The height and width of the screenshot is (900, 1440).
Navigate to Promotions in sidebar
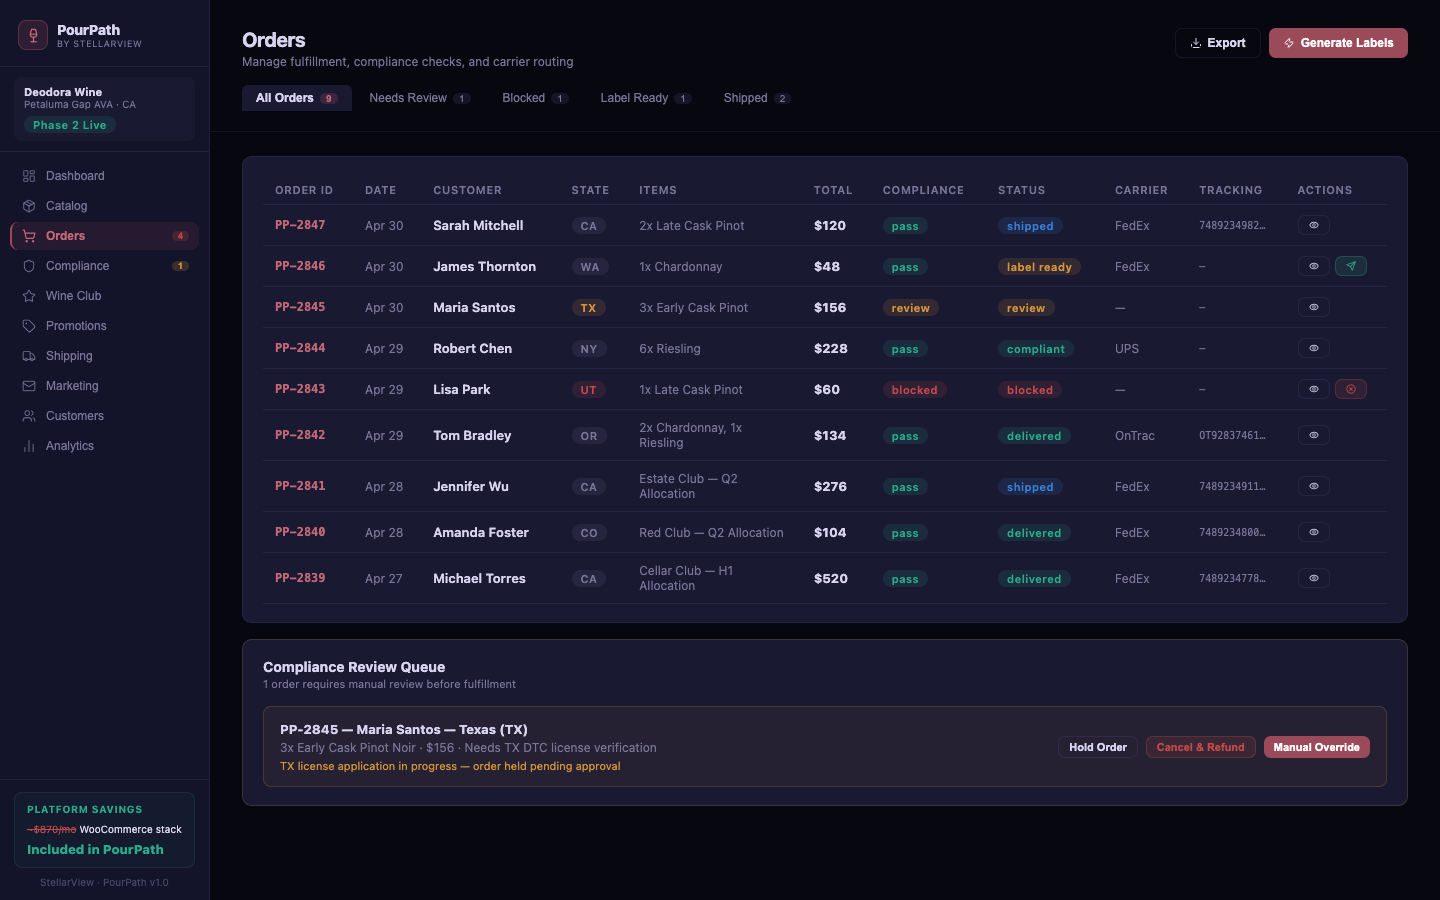(76, 326)
